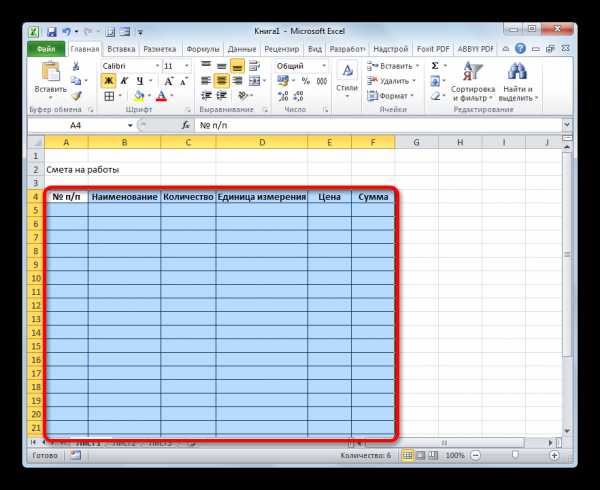This screenshot has width=600, height=490.
Task: Toggle Underline (Ч) formatting
Action: (140, 81)
